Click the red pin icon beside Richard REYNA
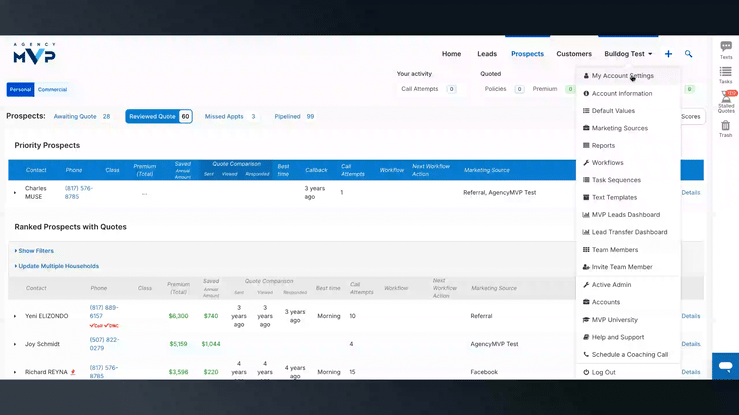Screen dimensions: 739x415 click(x=73, y=372)
